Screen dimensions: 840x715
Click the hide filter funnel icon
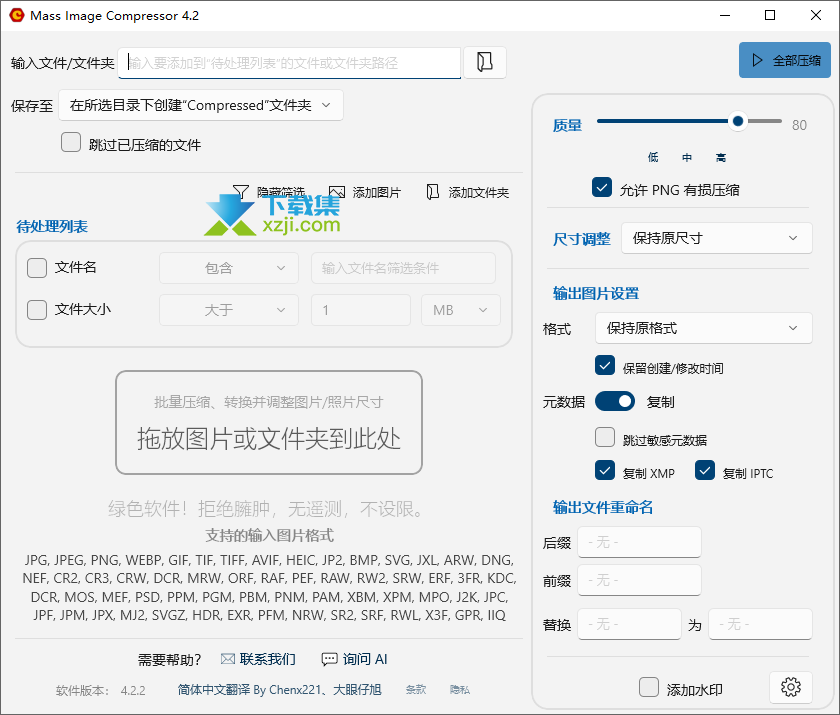tap(240, 192)
